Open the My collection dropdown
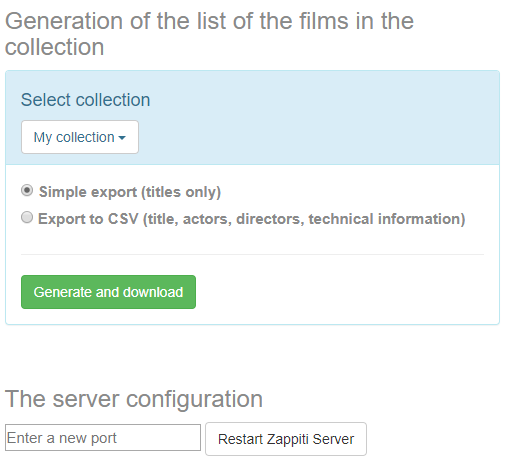 pos(80,137)
